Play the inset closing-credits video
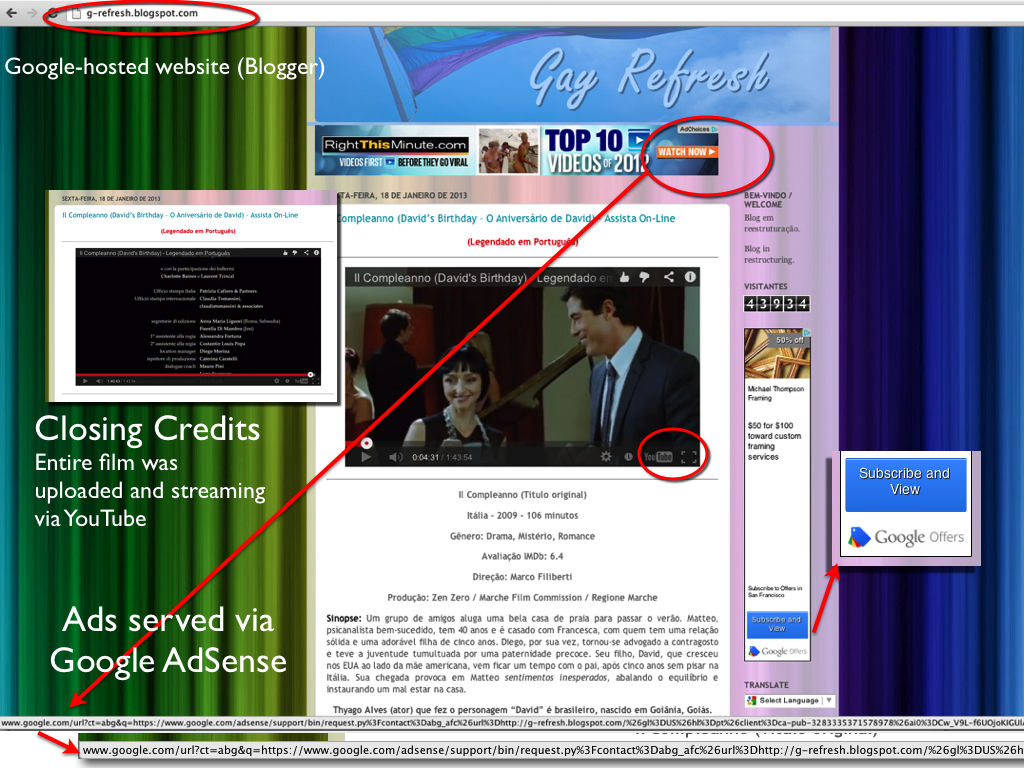This screenshot has width=1024, height=768. pyautogui.click(x=86, y=381)
